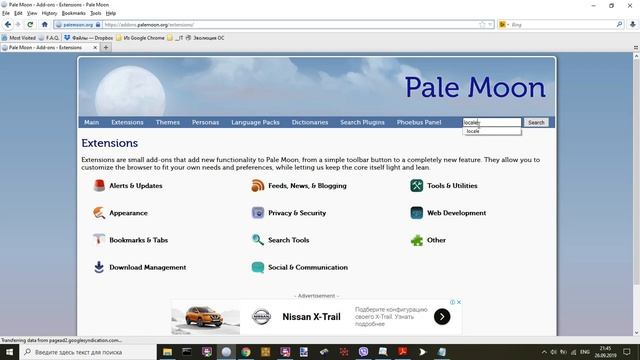Open the Most Visited bookmark folder
Viewport: 640px width, 360px height.
(x=19, y=38)
